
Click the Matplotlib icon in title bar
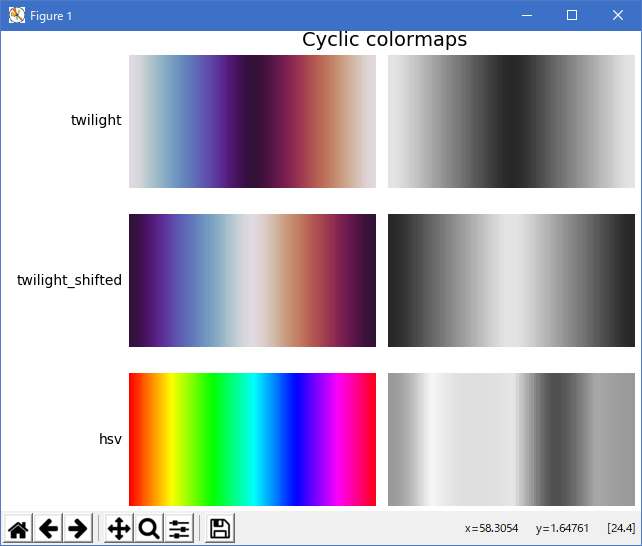pyautogui.click(x=17, y=16)
